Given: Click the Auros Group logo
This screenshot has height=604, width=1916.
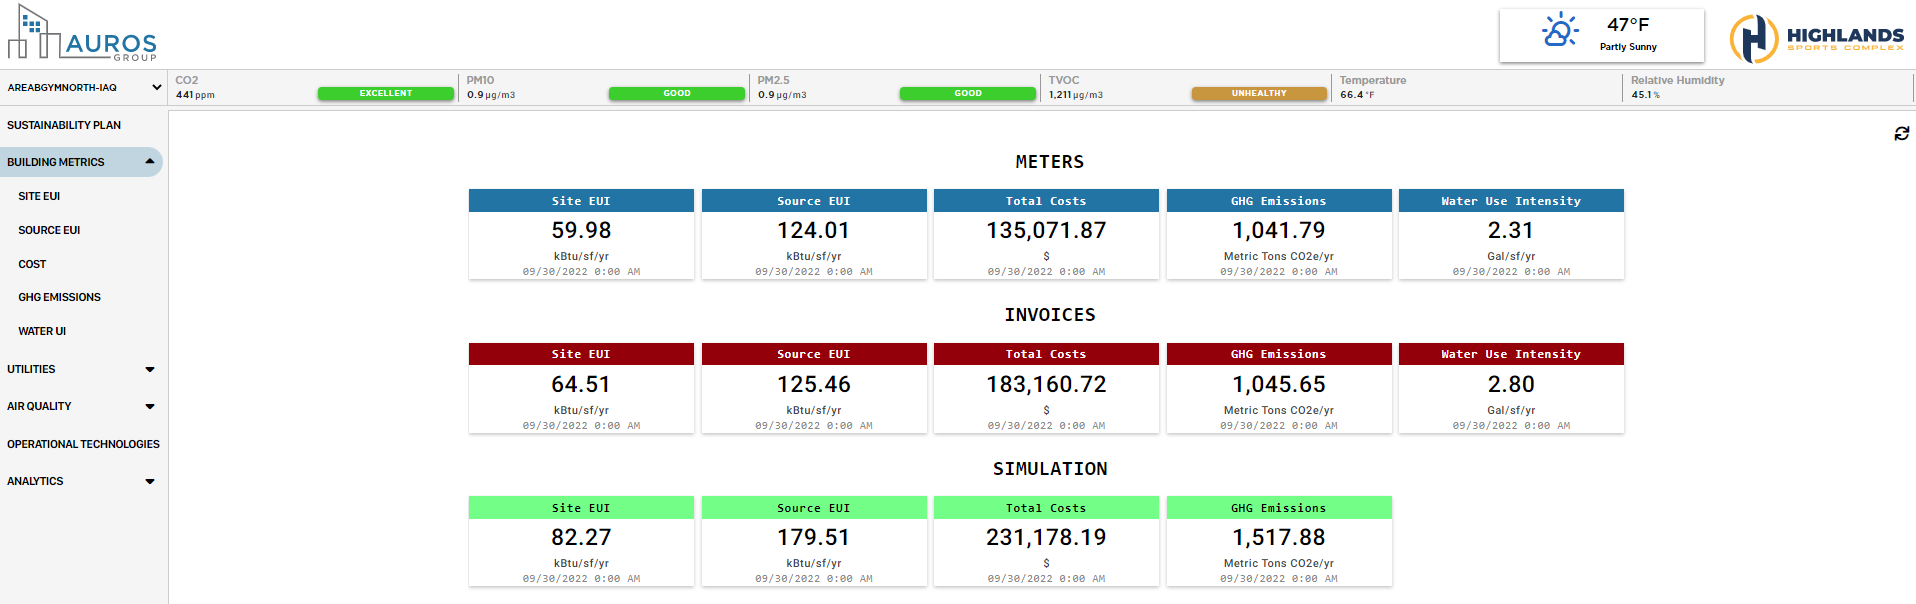Looking at the screenshot, I should tap(82, 34).
